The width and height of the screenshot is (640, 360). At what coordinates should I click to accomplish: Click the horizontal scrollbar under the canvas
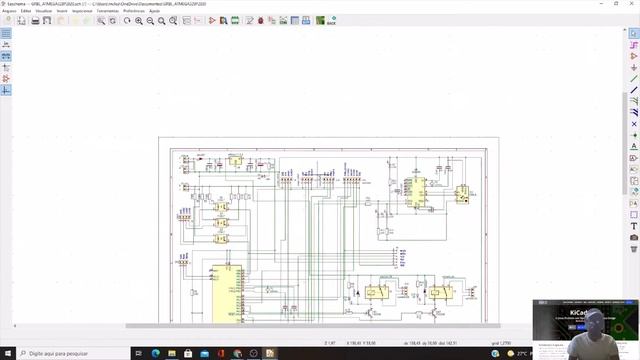click(313, 326)
